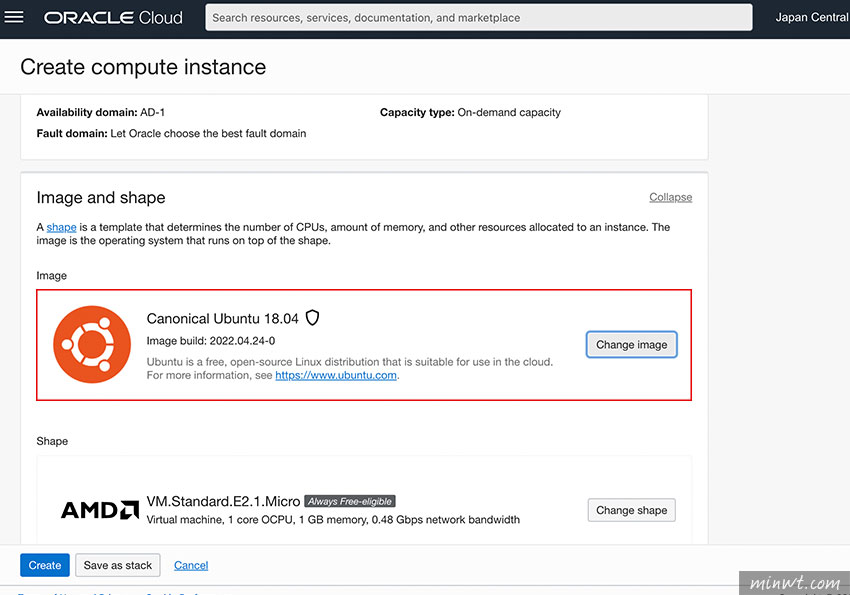
Task: Click the Capacity type On-demand capacity text
Action: (470, 112)
